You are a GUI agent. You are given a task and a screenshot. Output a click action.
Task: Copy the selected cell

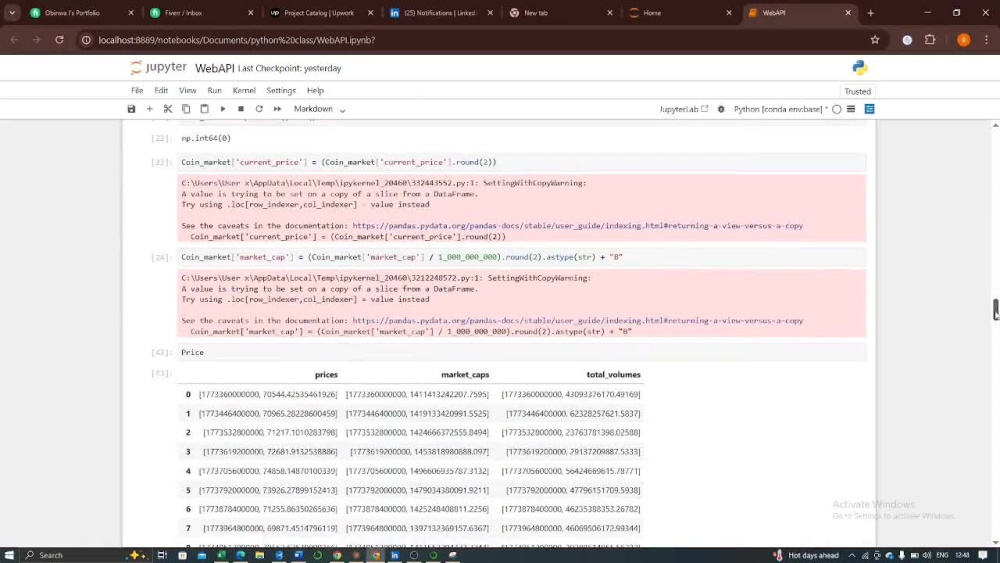point(186,109)
